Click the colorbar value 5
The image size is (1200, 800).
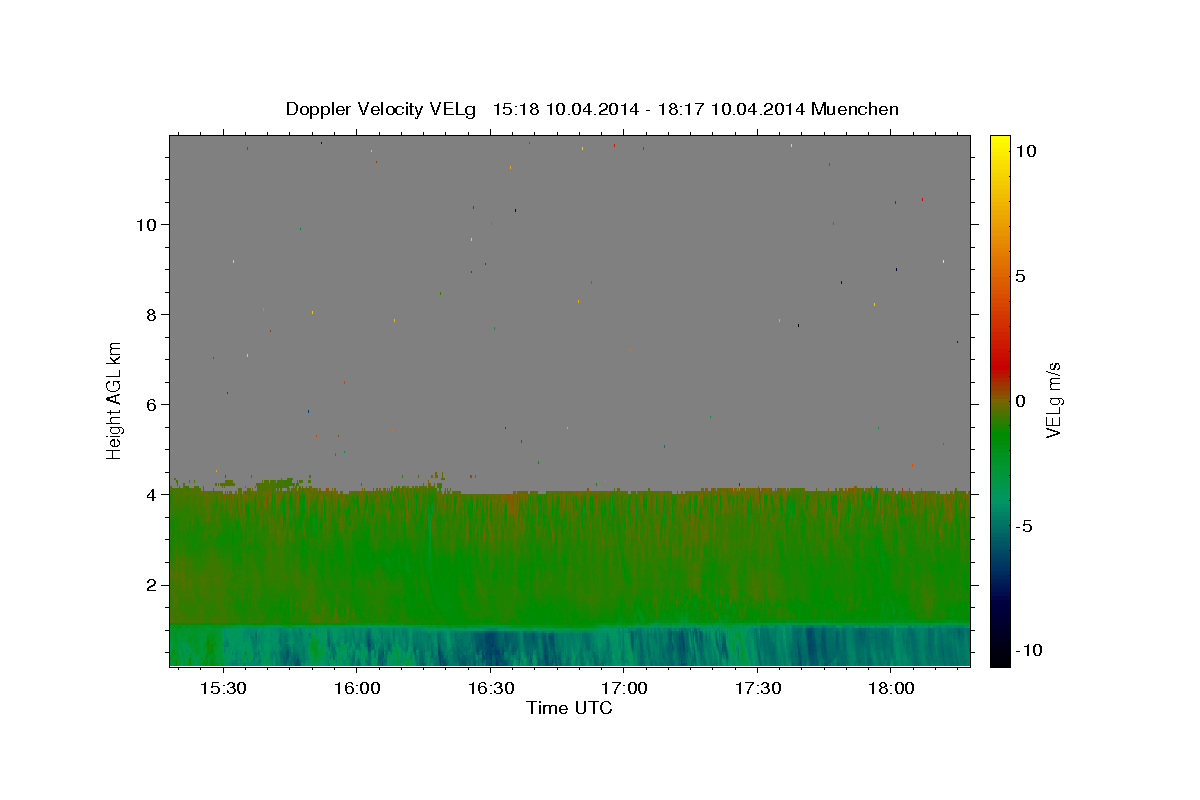(1020, 276)
